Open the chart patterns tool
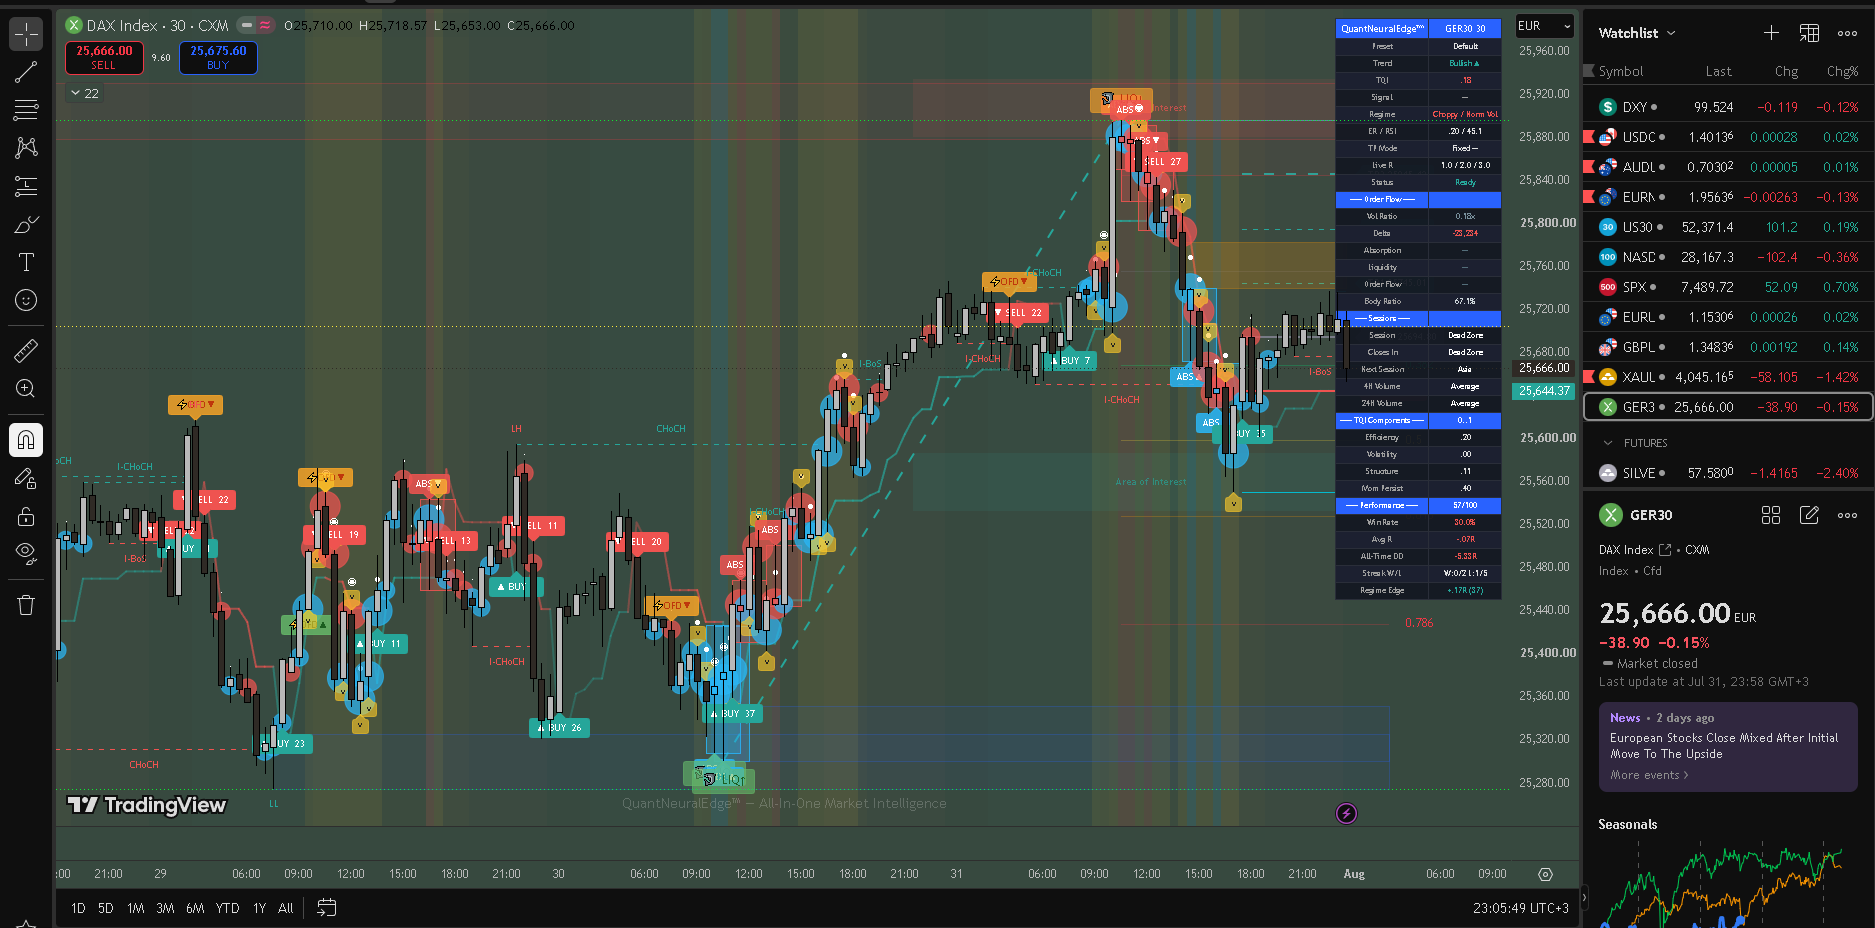Image resolution: width=1875 pixels, height=928 pixels. (x=26, y=148)
